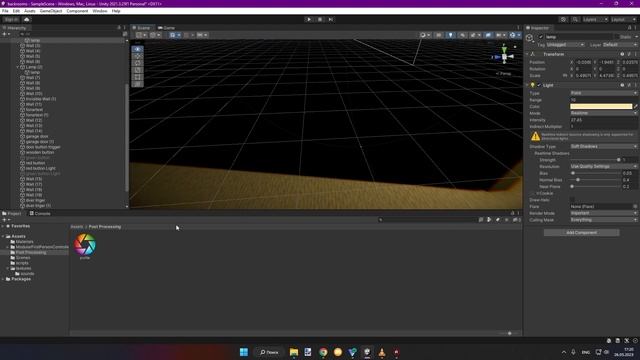Open the 'profile' post processing asset

pos(85,246)
